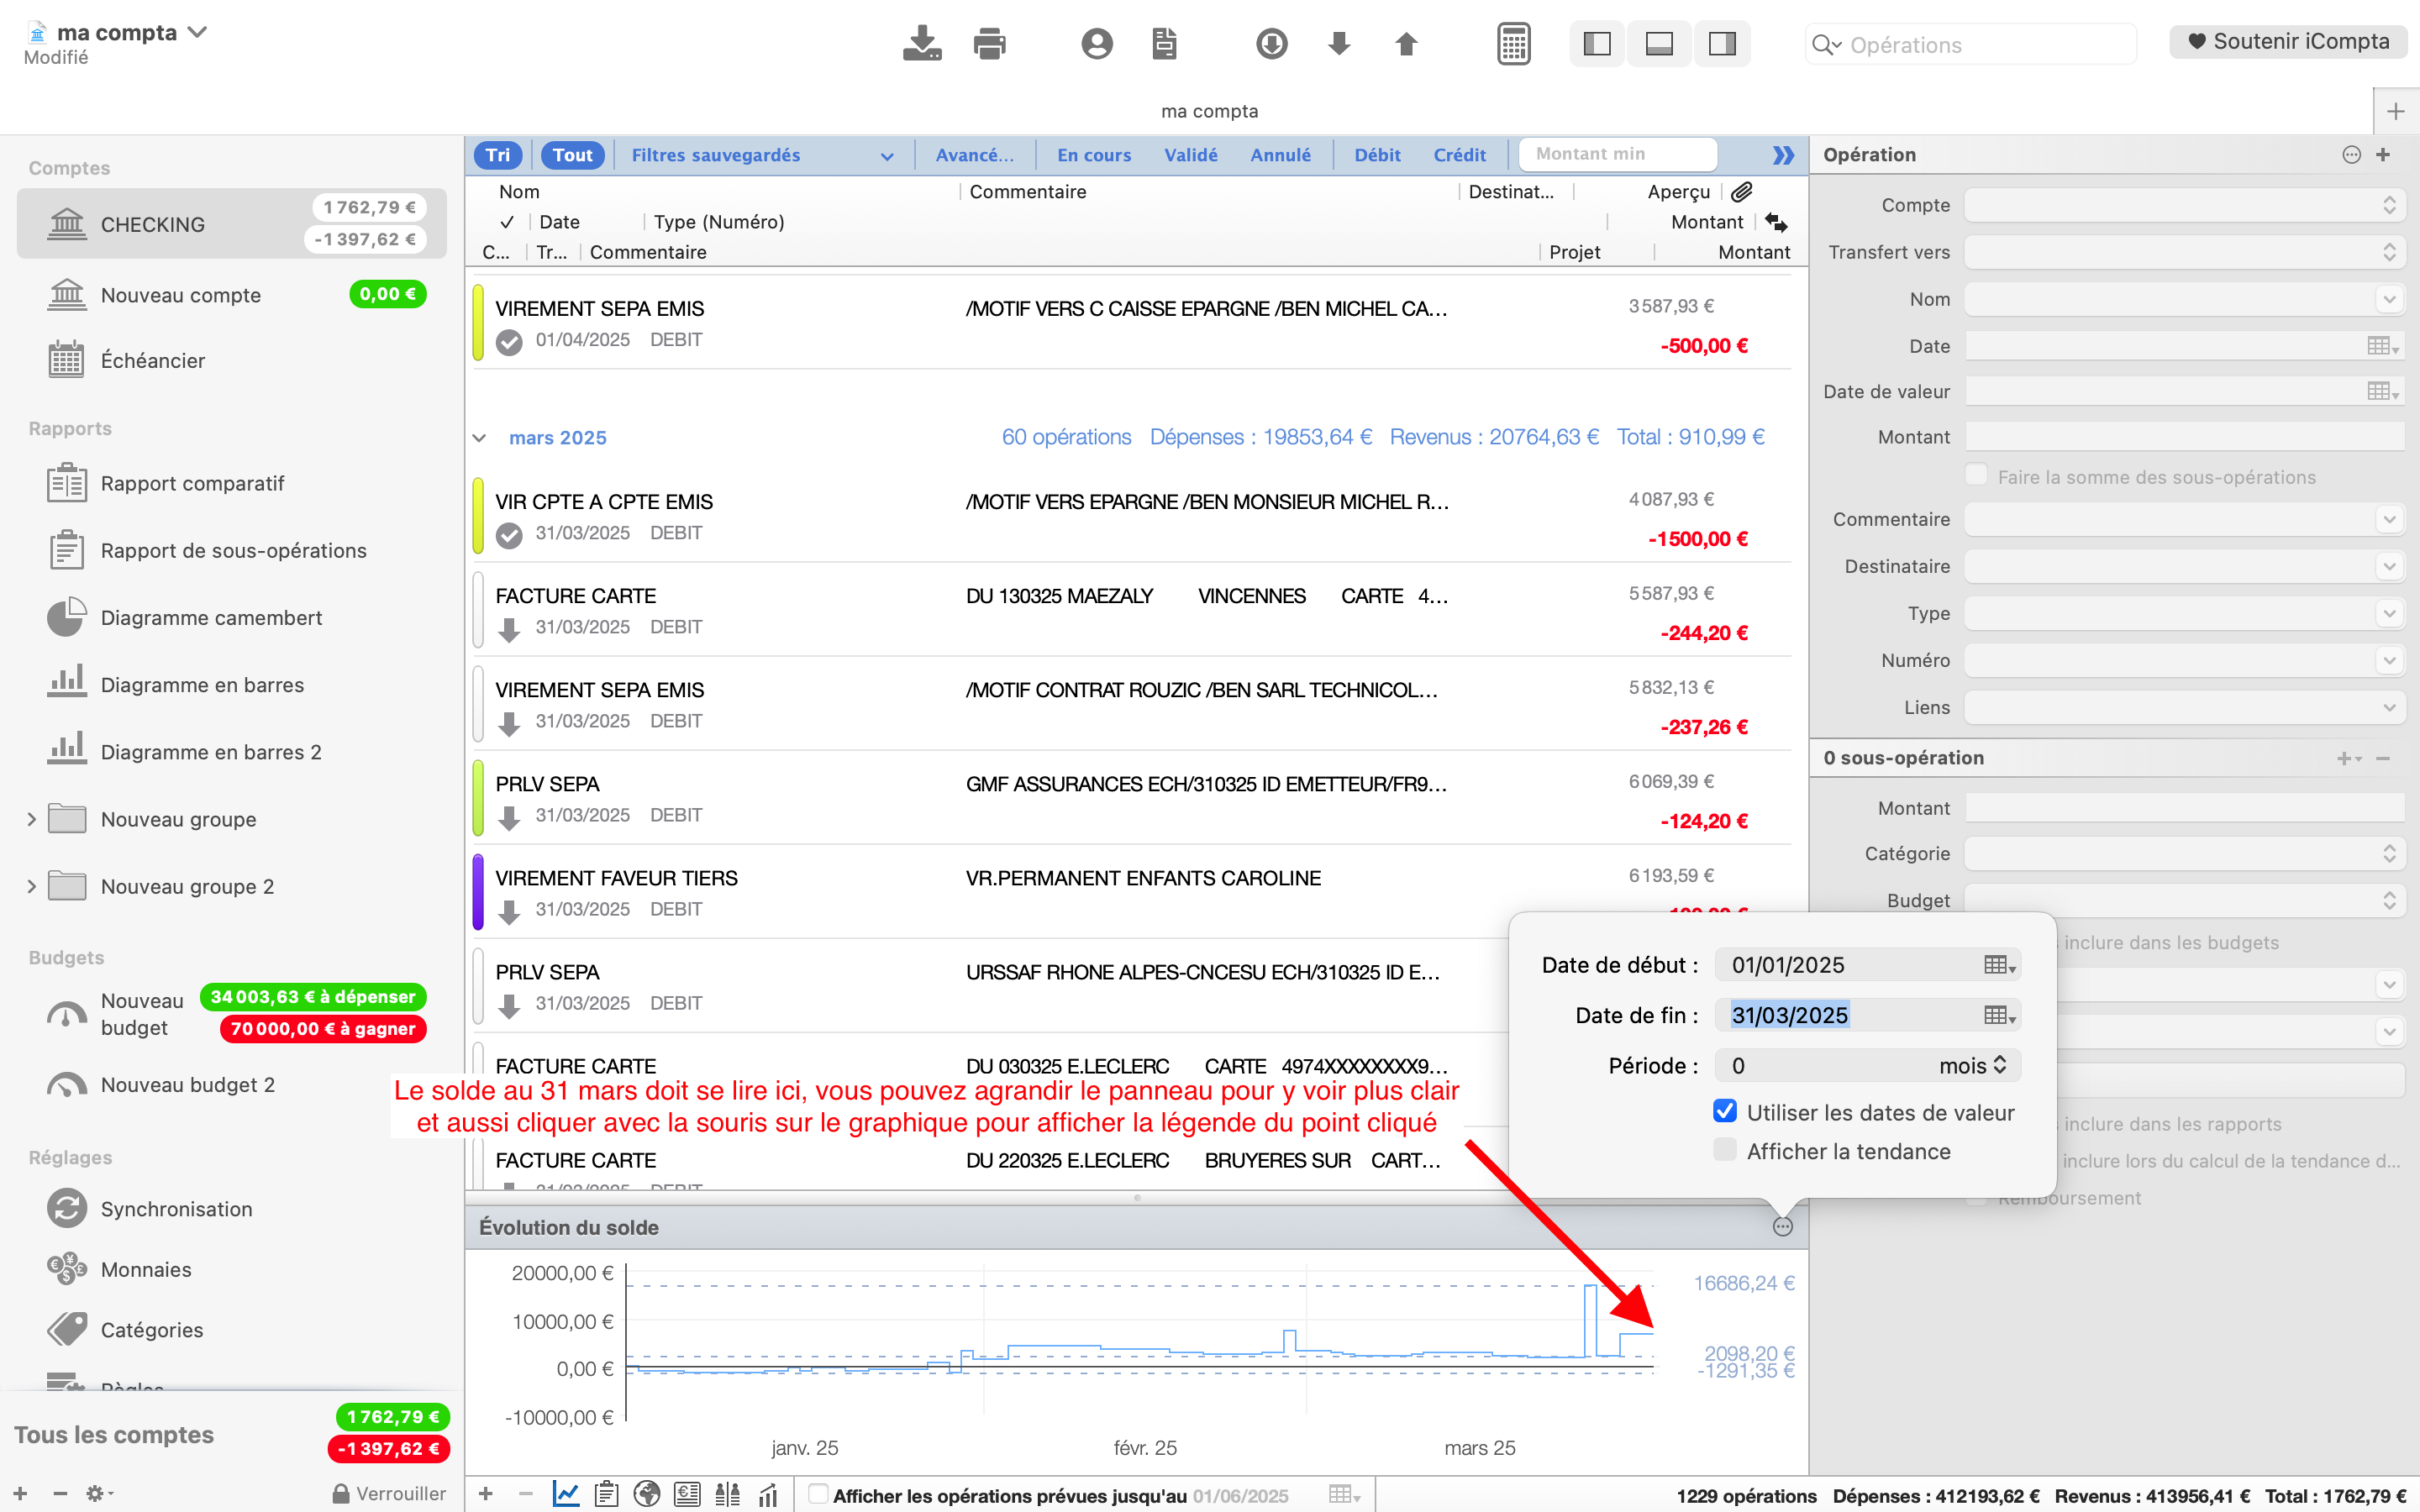Image resolution: width=2420 pixels, height=1512 pixels.
Task: Click Soutenir iCompta button
Action: click(2288, 41)
